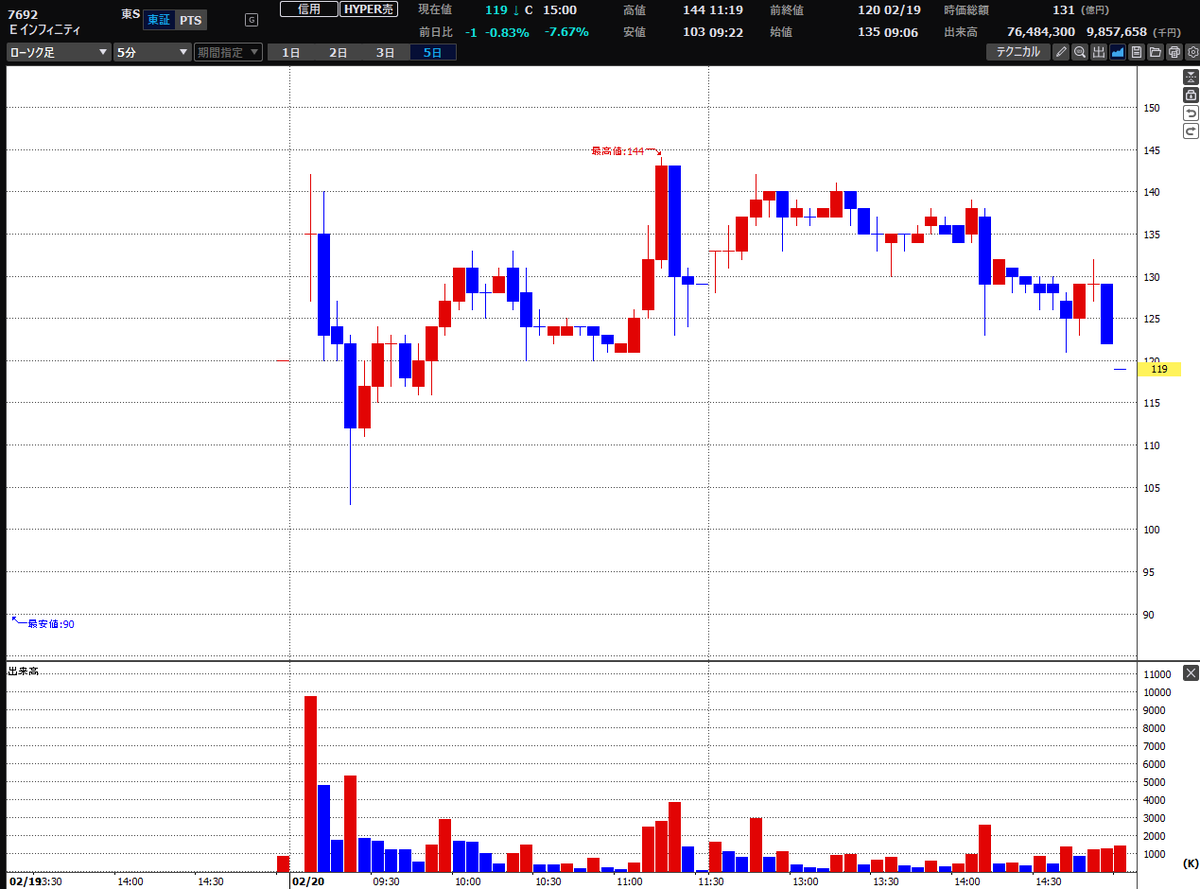Image resolution: width=1200 pixels, height=889 pixels.
Task: Open chart settings gear
Action: (1190, 52)
